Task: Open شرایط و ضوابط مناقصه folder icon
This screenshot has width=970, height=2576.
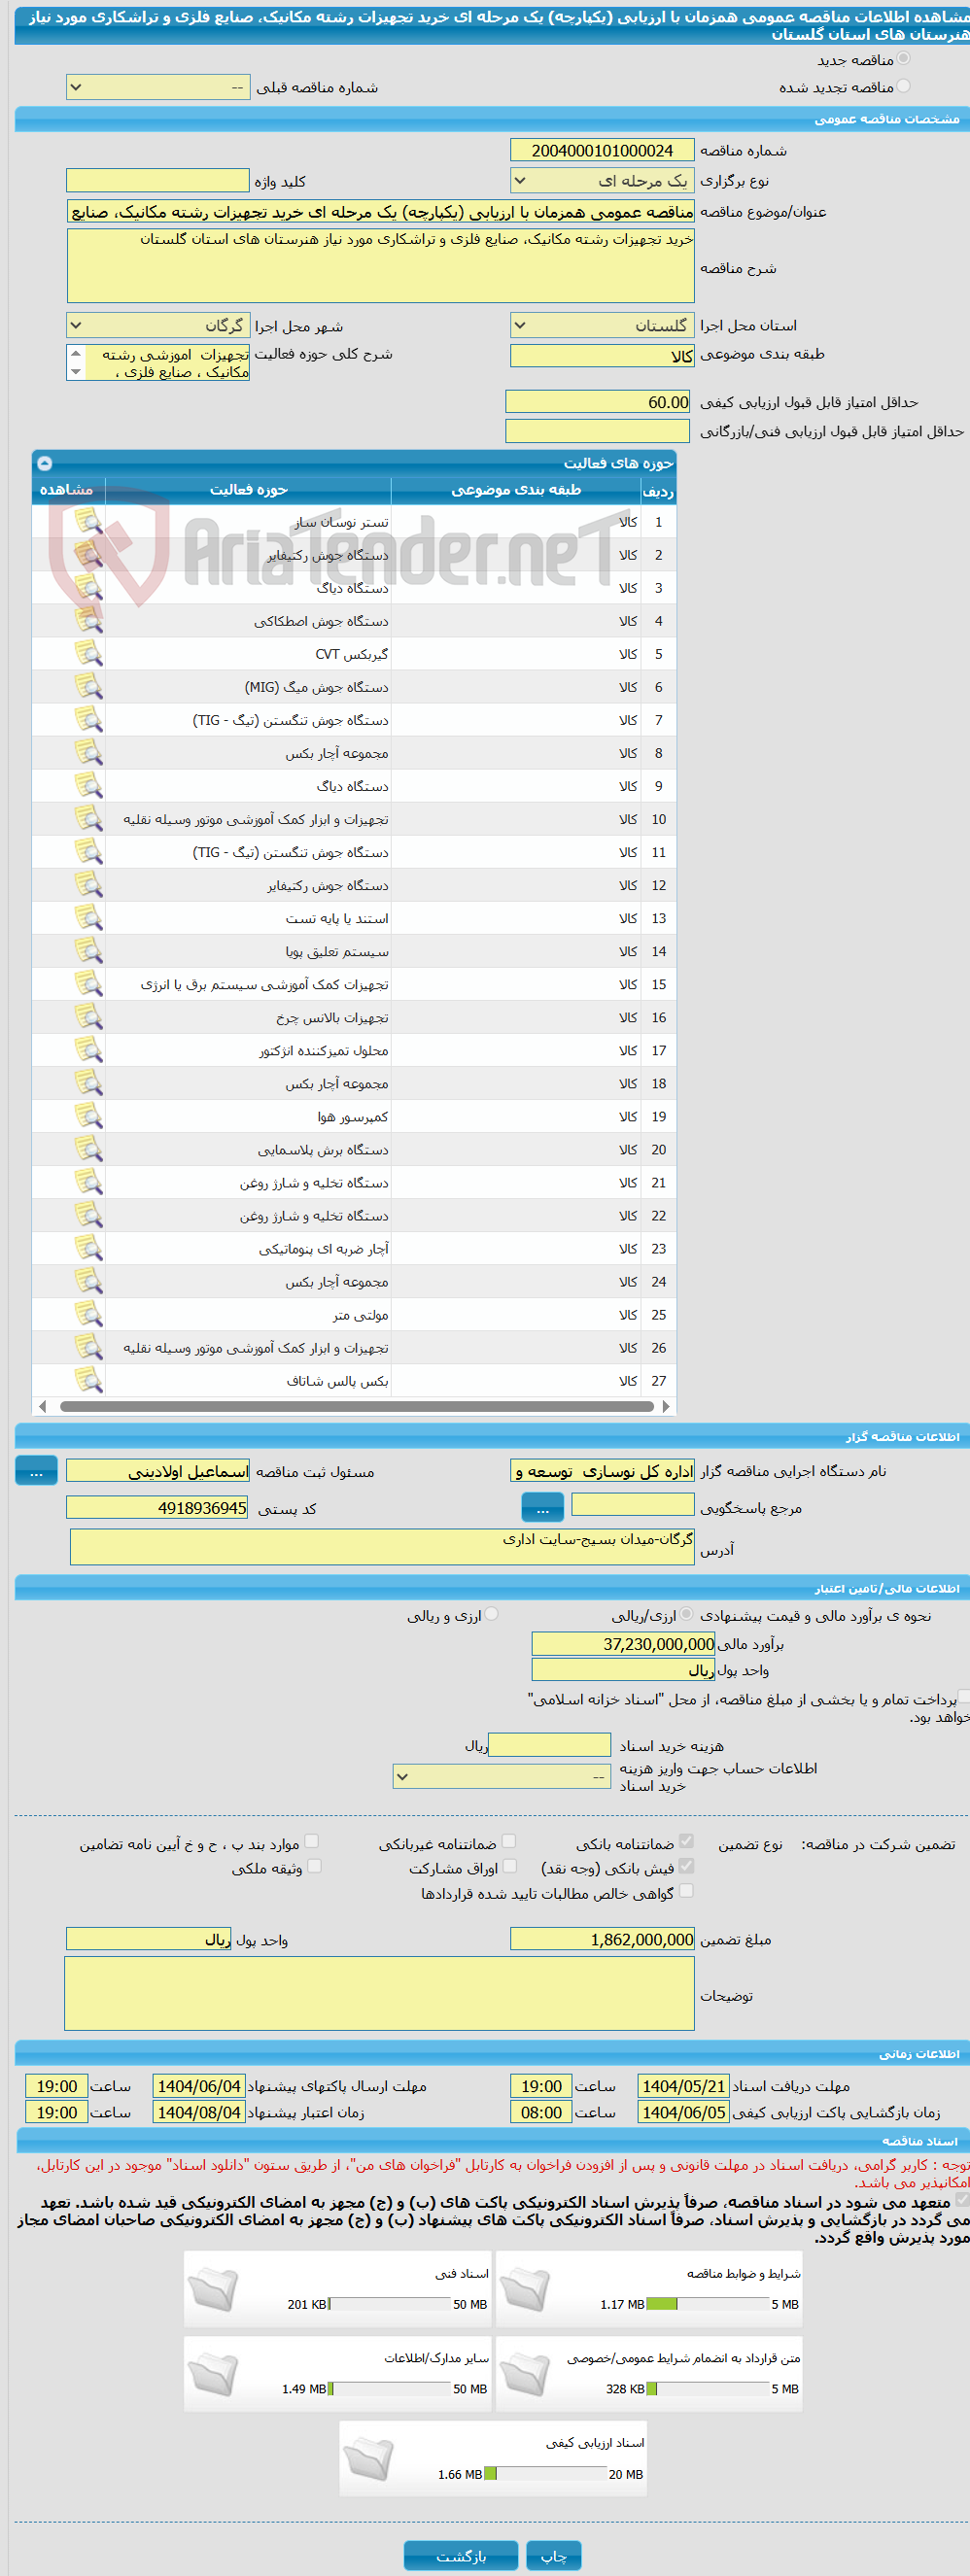Action: (x=525, y=2289)
